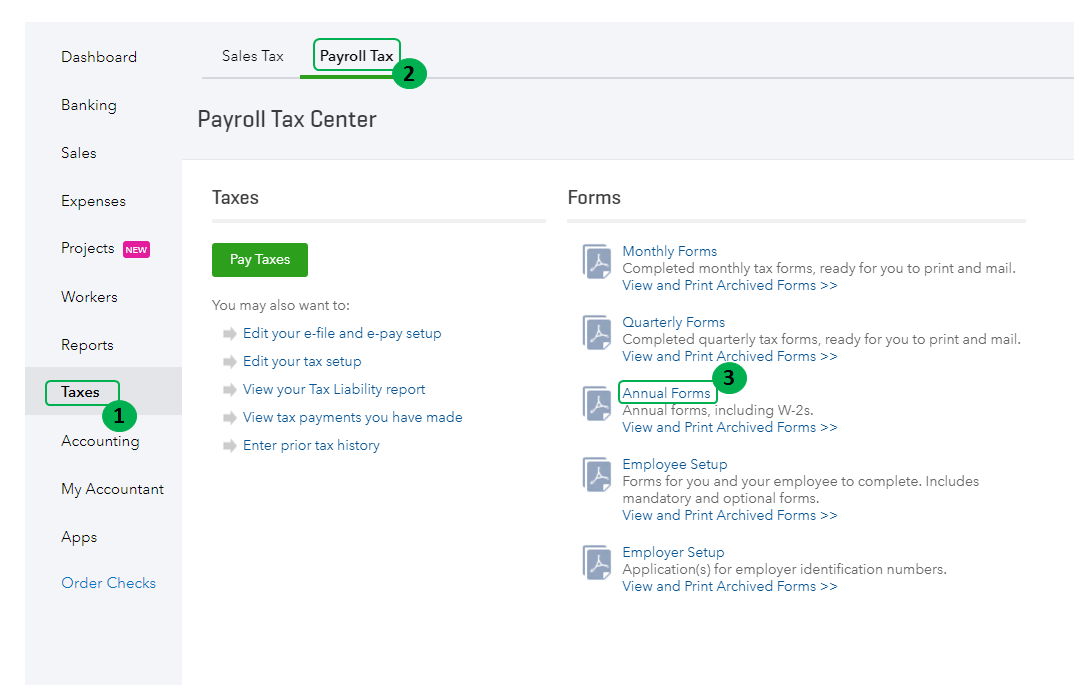Navigate to Workers in the sidebar
Image resolution: width=1087 pixels, height=689 pixels.
pyautogui.click(x=89, y=297)
